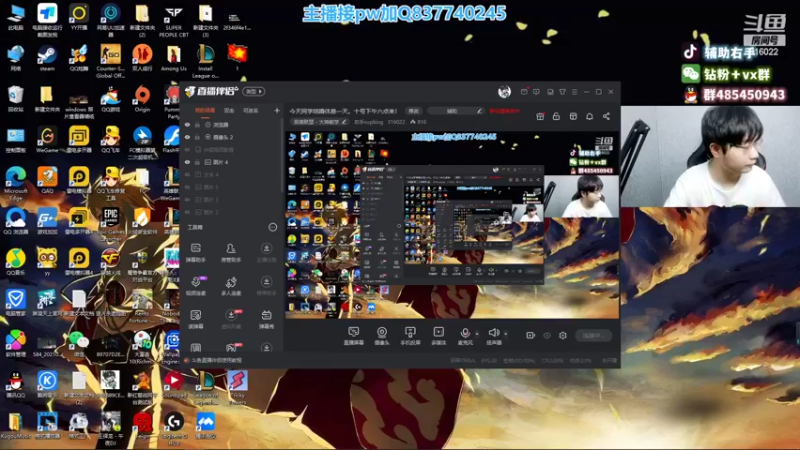The width and height of the screenshot is (800, 450).
Task: Click the record video icon in bottom bar
Action: click(531, 335)
